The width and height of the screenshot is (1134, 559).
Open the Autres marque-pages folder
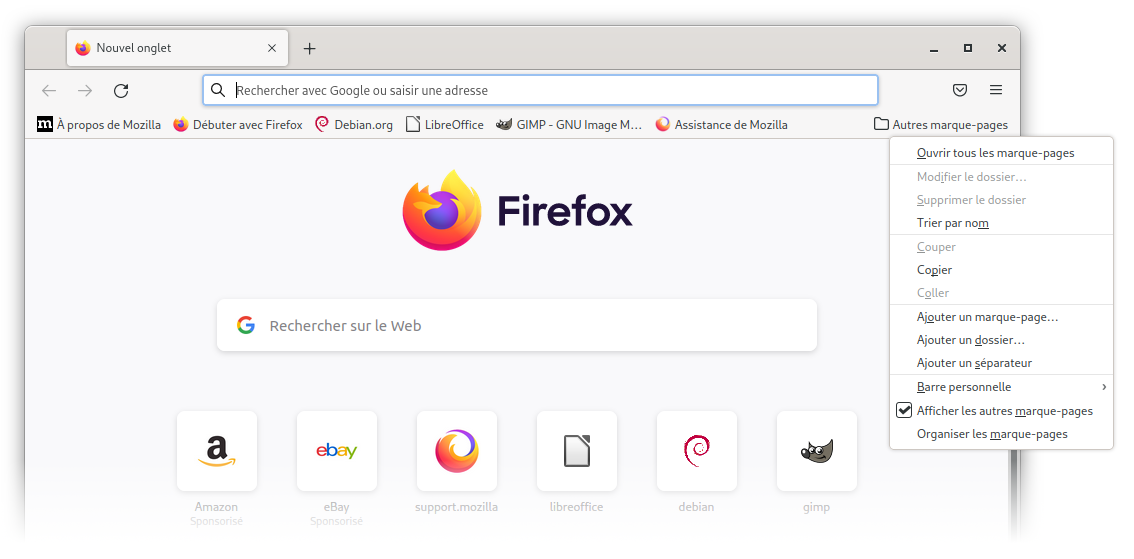pyautogui.click(x=941, y=124)
